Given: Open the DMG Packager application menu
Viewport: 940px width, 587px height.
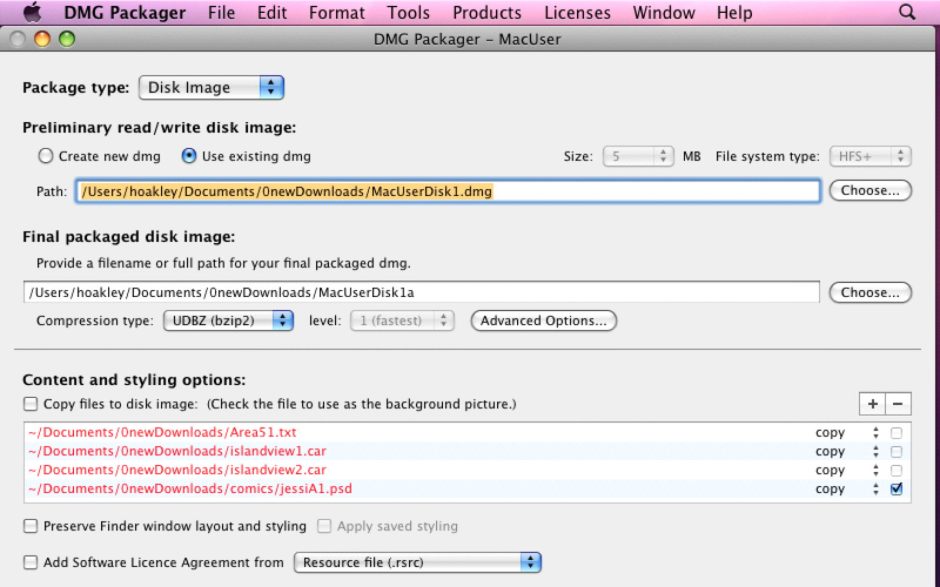Looking at the screenshot, I should [x=125, y=13].
